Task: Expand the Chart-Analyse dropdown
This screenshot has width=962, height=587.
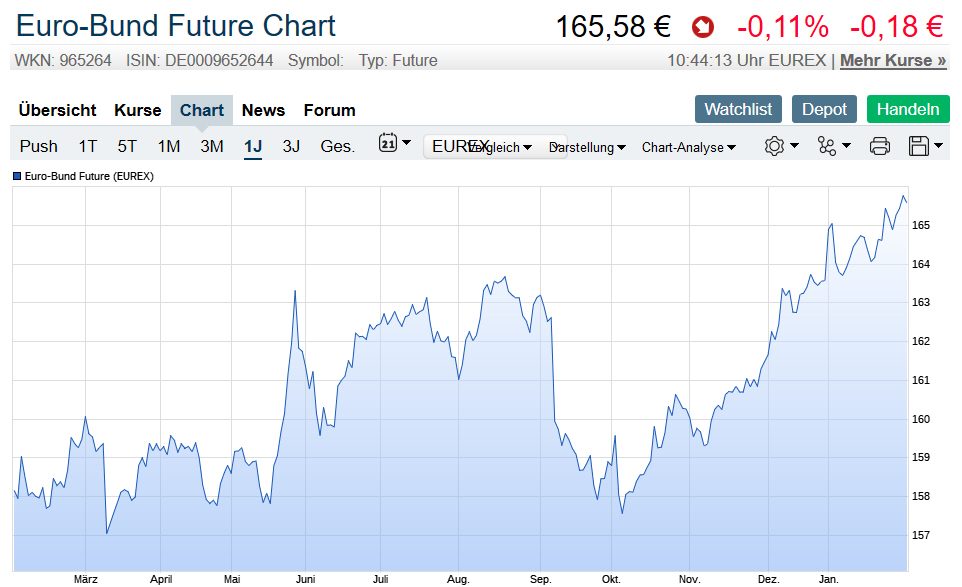Action: pyautogui.click(x=688, y=147)
